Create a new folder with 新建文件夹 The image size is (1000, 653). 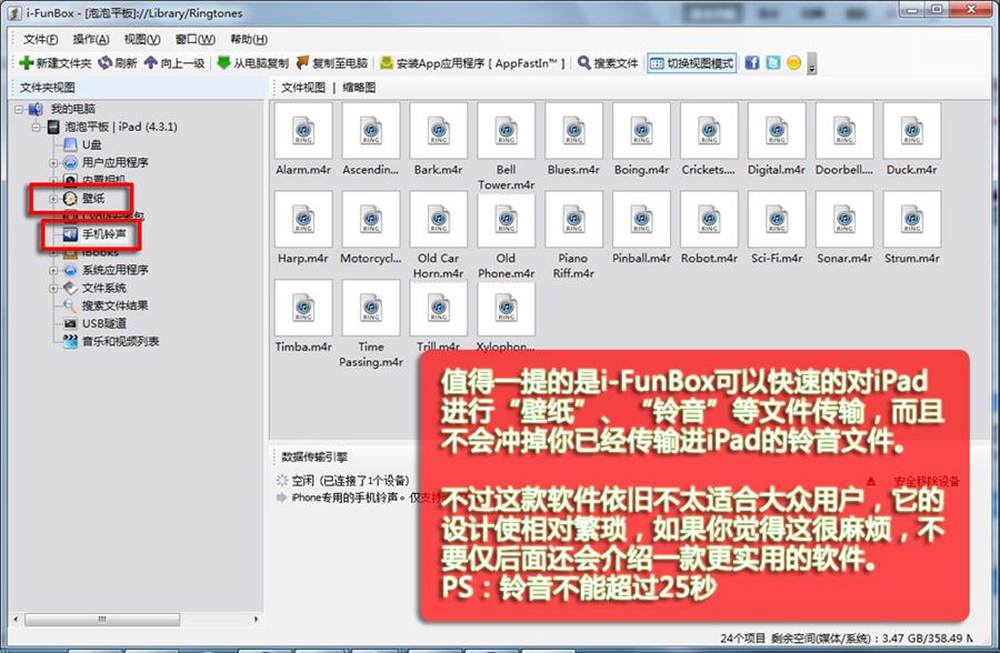55,63
